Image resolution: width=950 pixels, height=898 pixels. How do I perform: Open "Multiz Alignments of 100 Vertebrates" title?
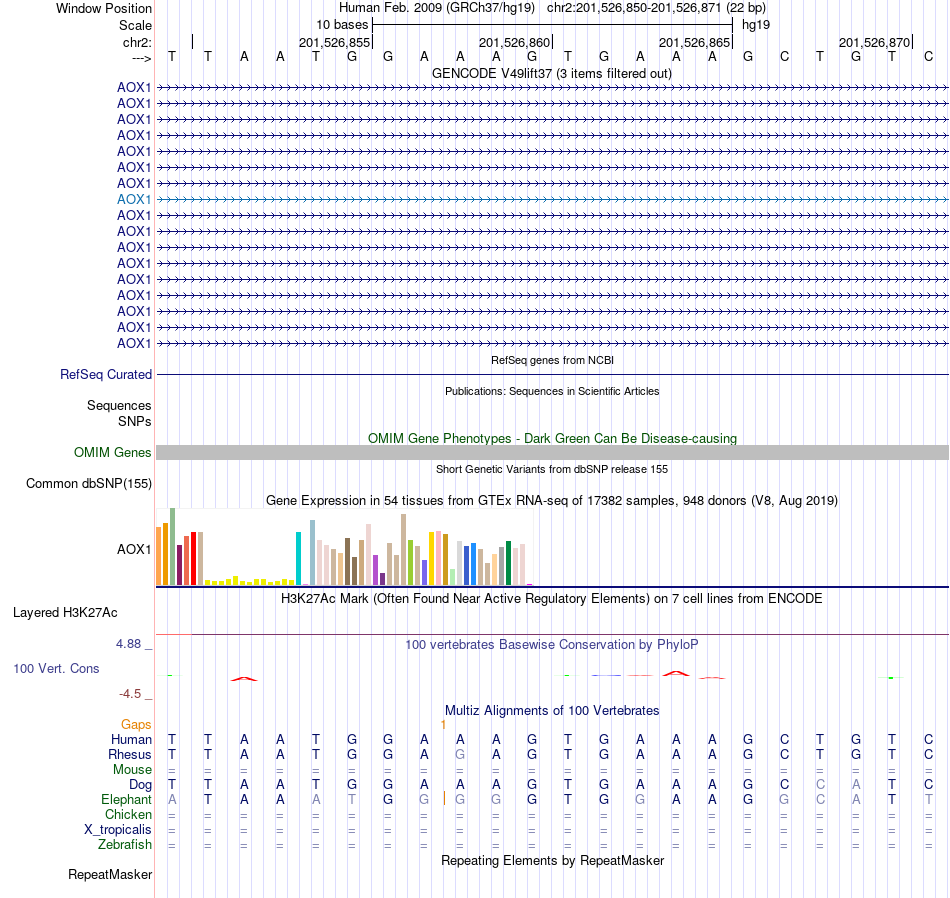tap(552, 711)
